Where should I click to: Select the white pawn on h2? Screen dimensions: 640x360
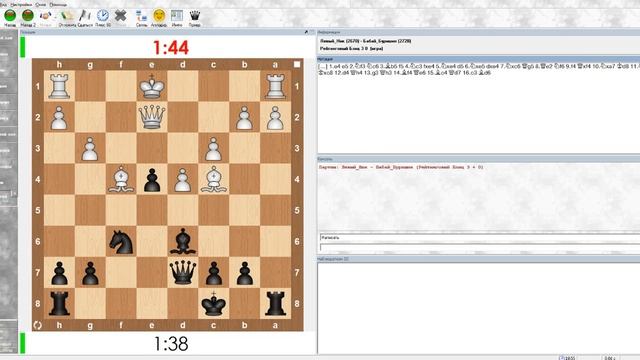[59, 118]
